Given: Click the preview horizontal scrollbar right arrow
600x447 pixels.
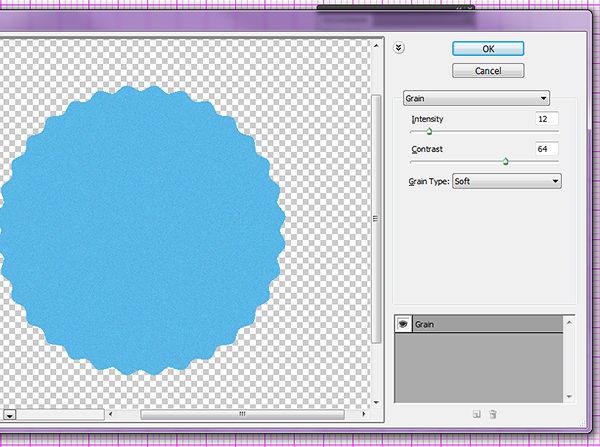Looking at the screenshot, I should 364,414.
